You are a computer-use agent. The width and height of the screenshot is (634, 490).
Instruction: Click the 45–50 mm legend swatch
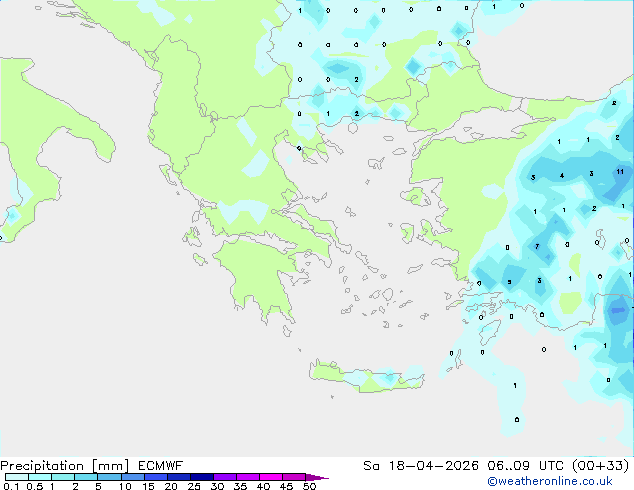(294, 477)
